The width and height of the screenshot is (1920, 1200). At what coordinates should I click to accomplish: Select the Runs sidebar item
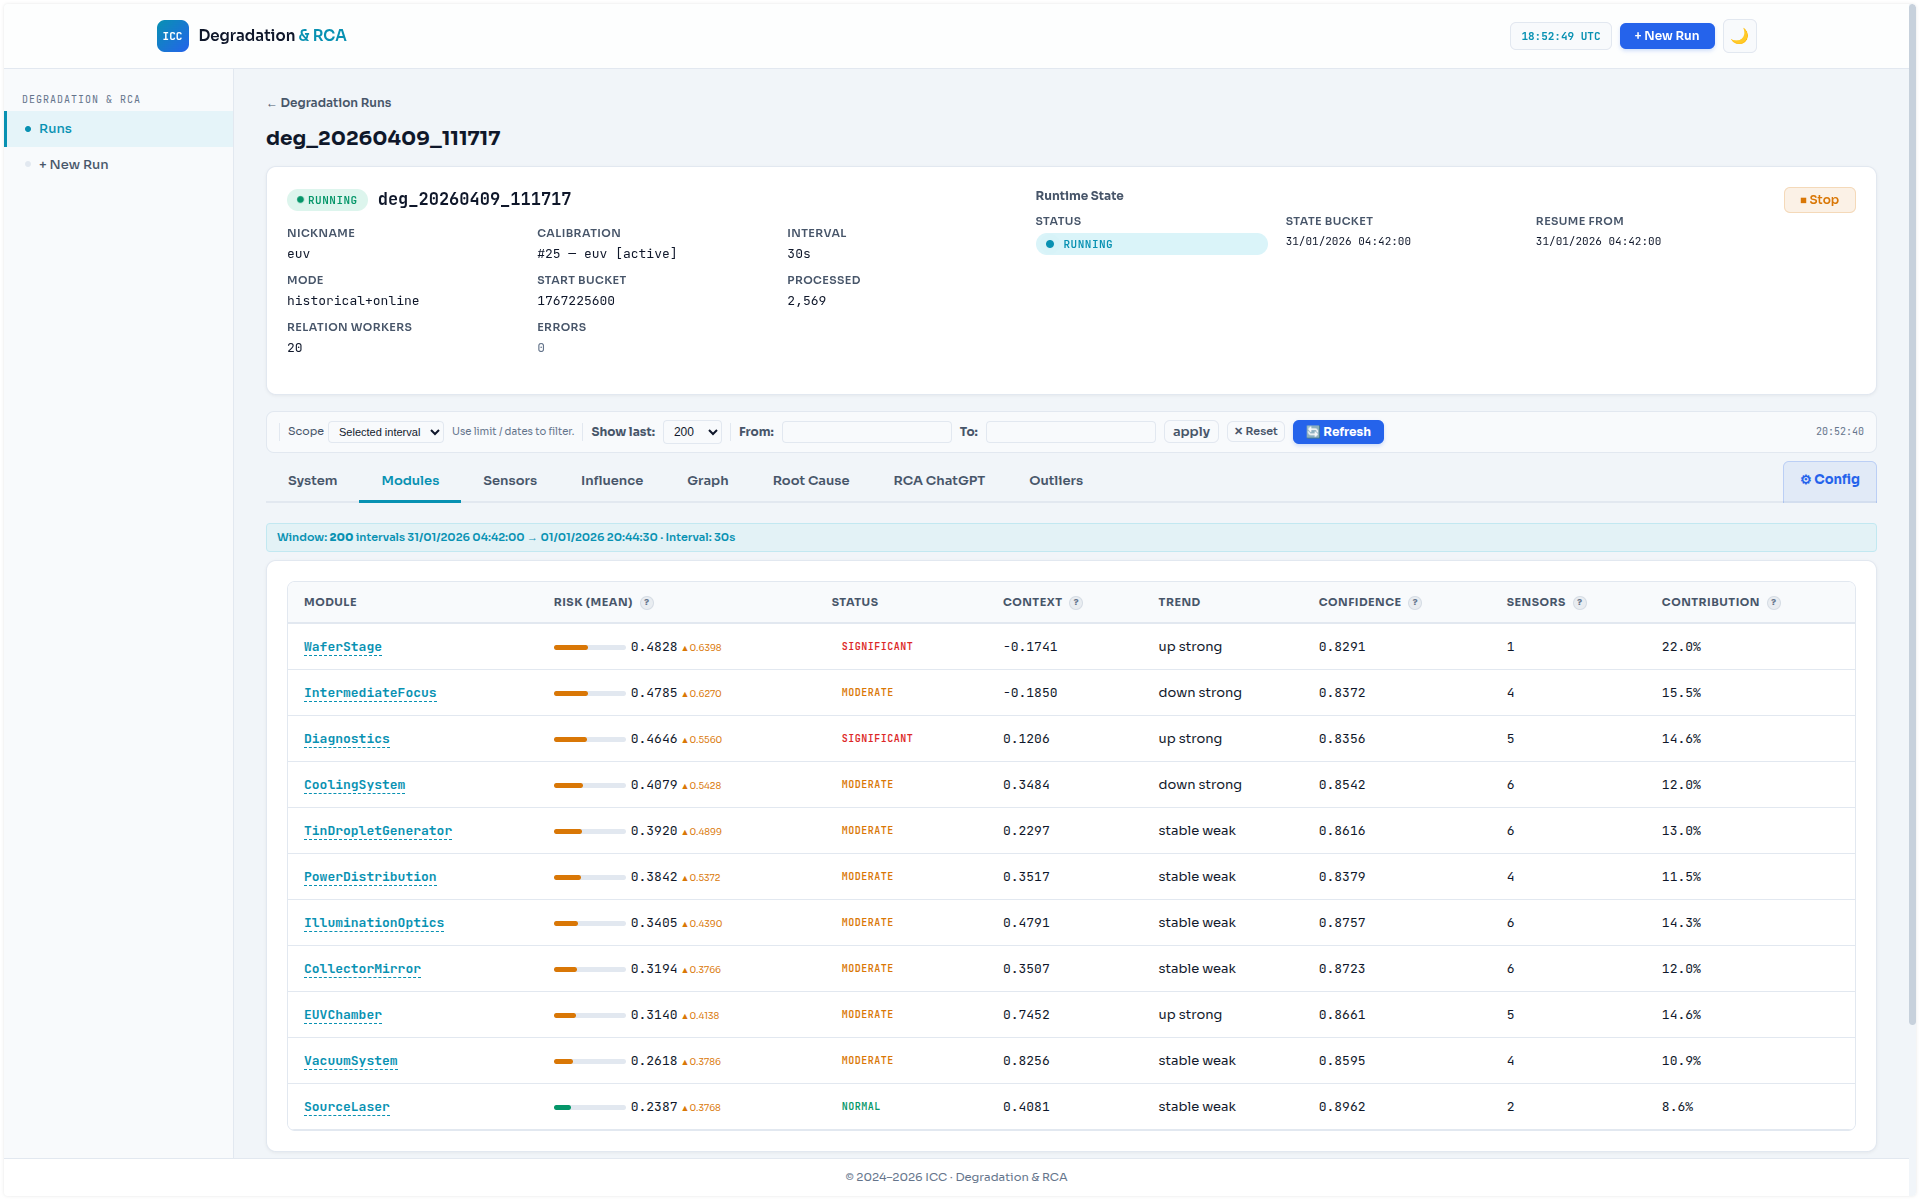point(56,128)
